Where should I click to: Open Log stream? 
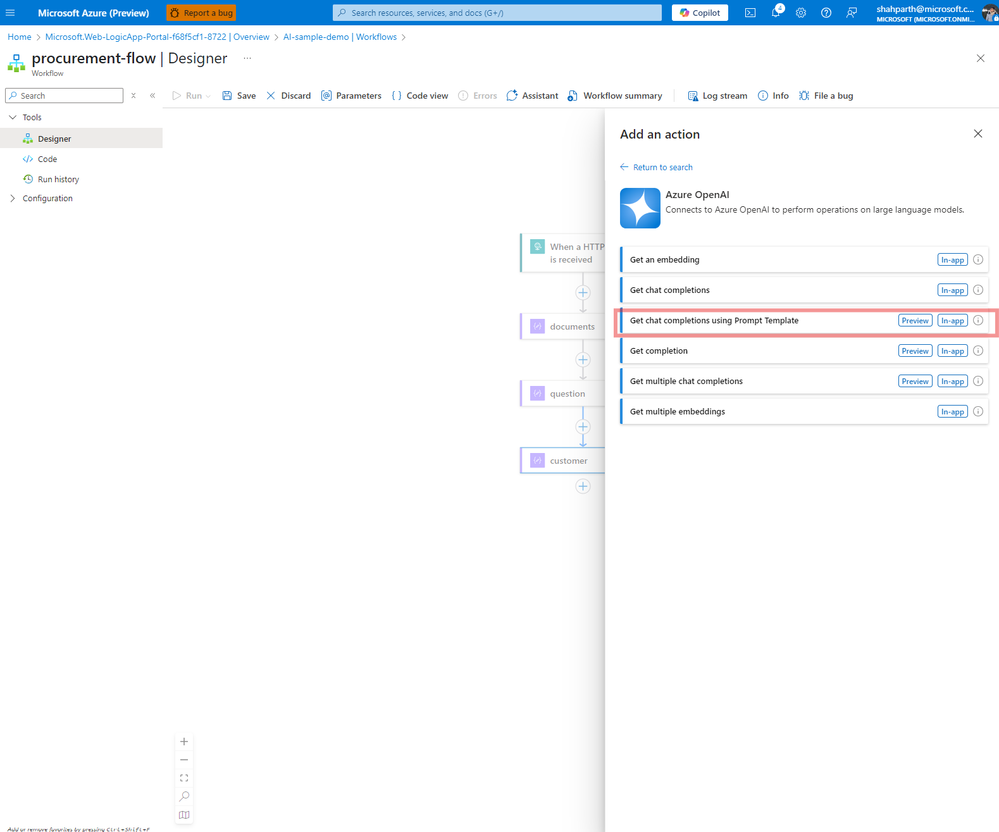tap(717, 96)
